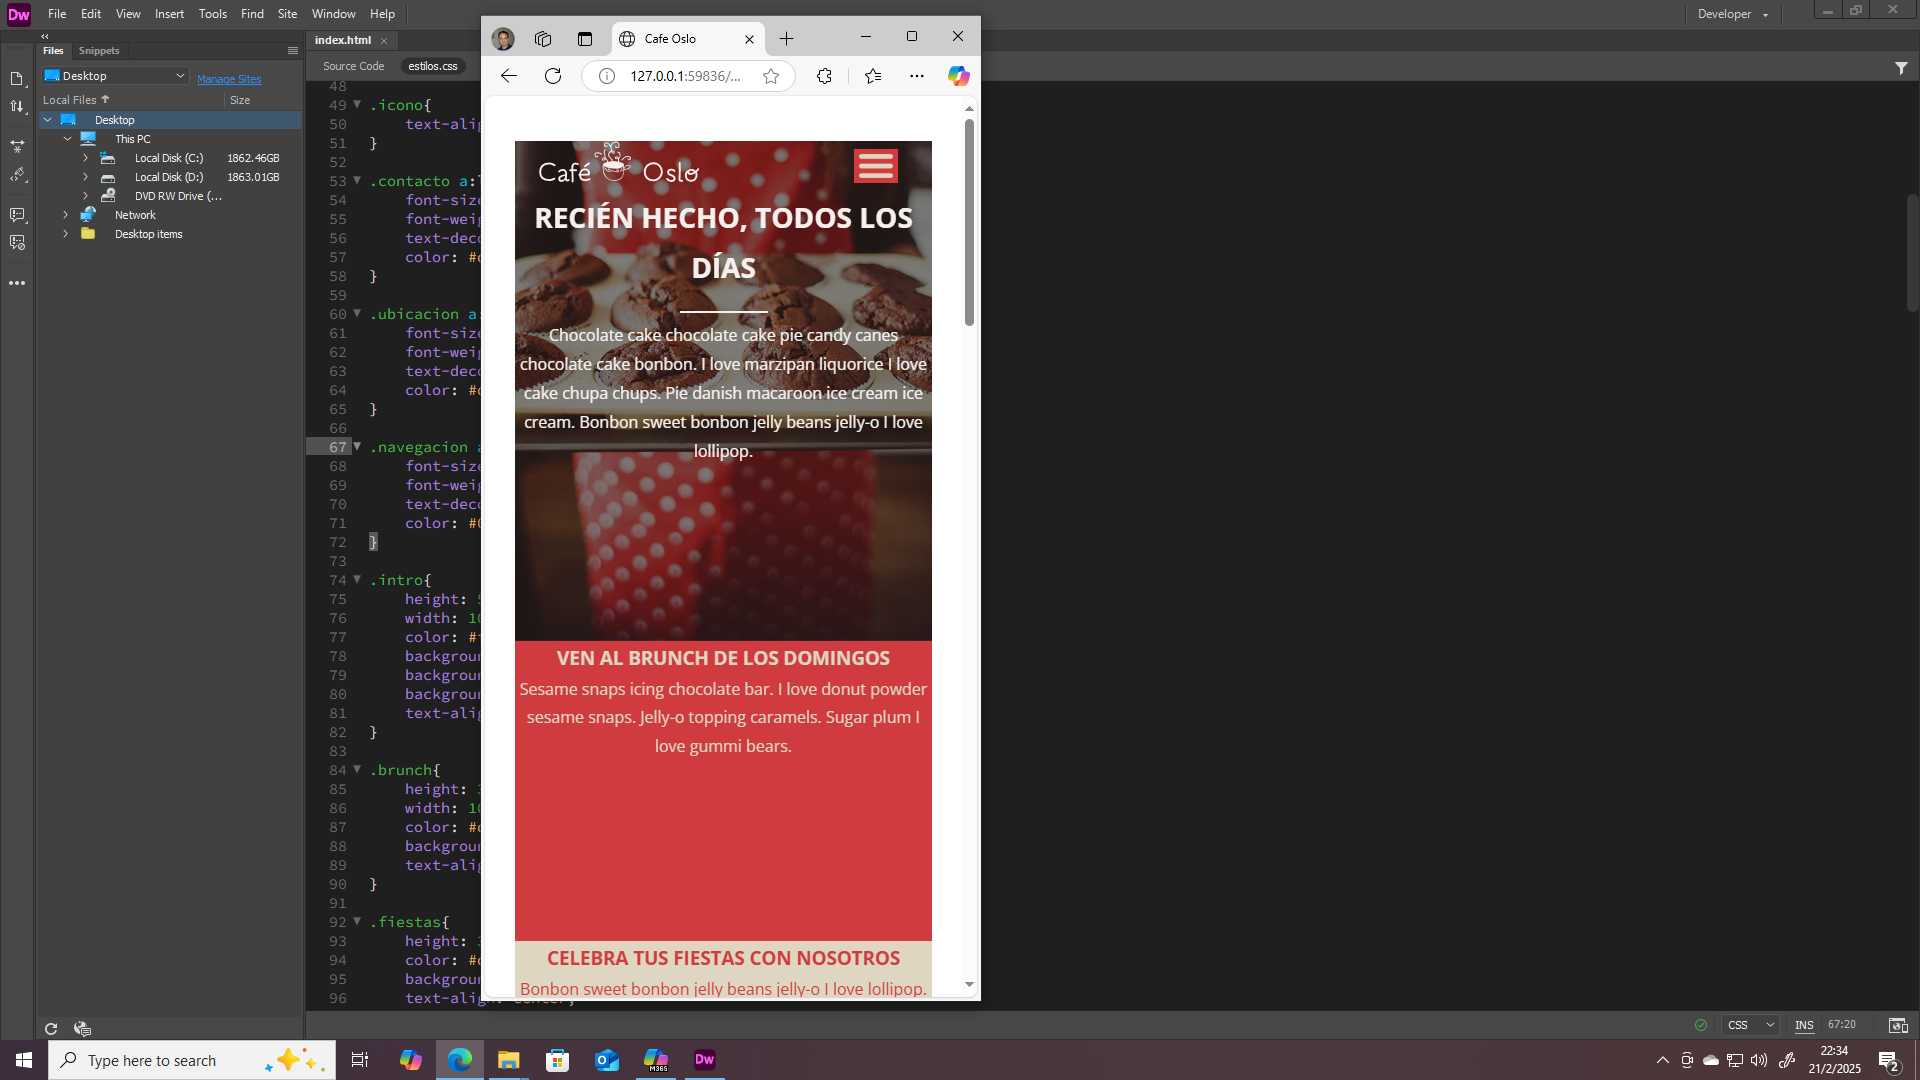Open Outlook from the Windows taskbar
This screenshot has width=1920, height=1080.
pyautogui.click(x=607, y=1059)
